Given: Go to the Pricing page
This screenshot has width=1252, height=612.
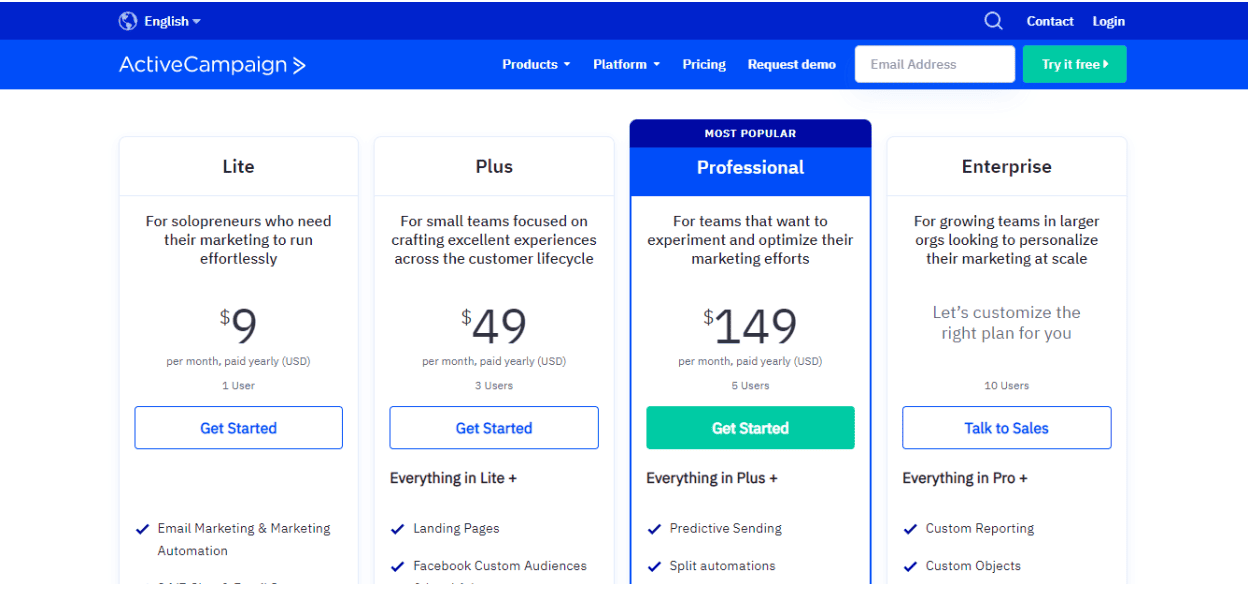Looking at the screenshot, I should tap(704, 64).
